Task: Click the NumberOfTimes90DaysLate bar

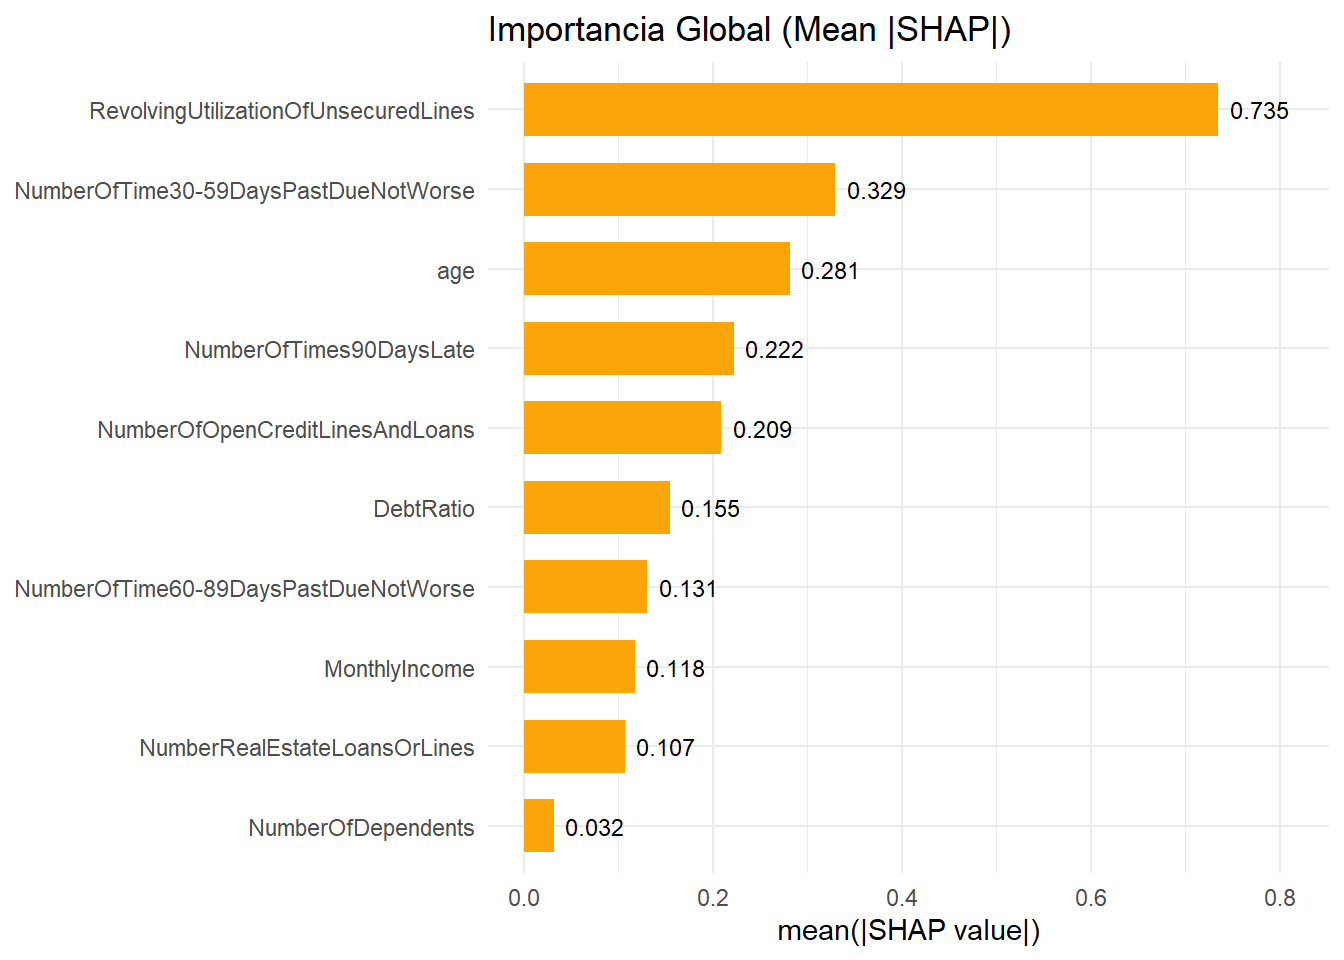Action: [x=628, y=349]
